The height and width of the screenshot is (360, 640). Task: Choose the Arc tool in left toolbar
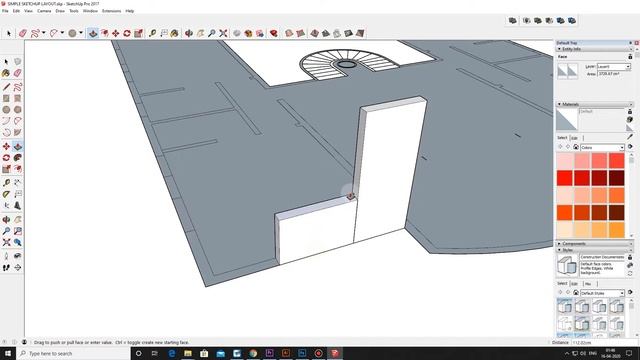point(6,121)
